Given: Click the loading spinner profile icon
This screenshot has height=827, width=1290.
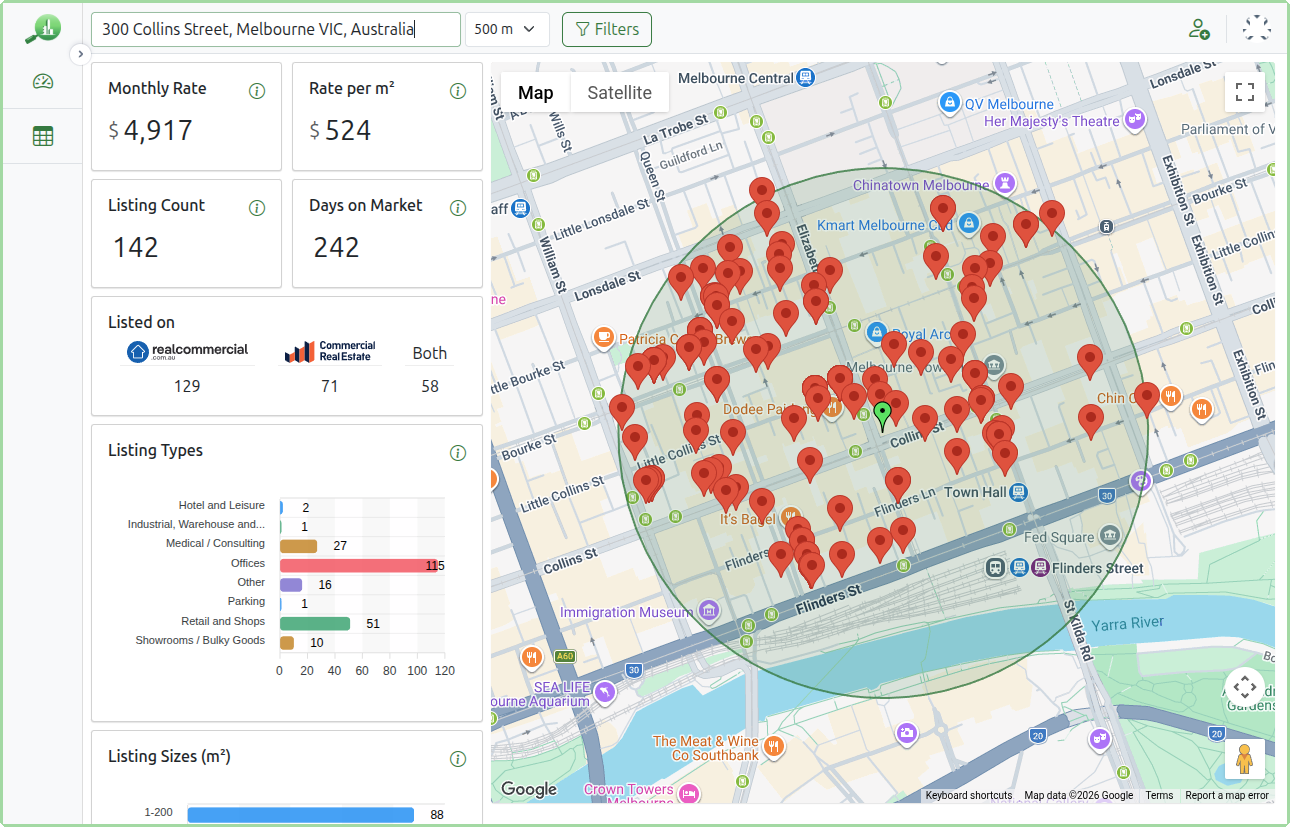Looking at the screenshot, I should tap(1256, 28).
